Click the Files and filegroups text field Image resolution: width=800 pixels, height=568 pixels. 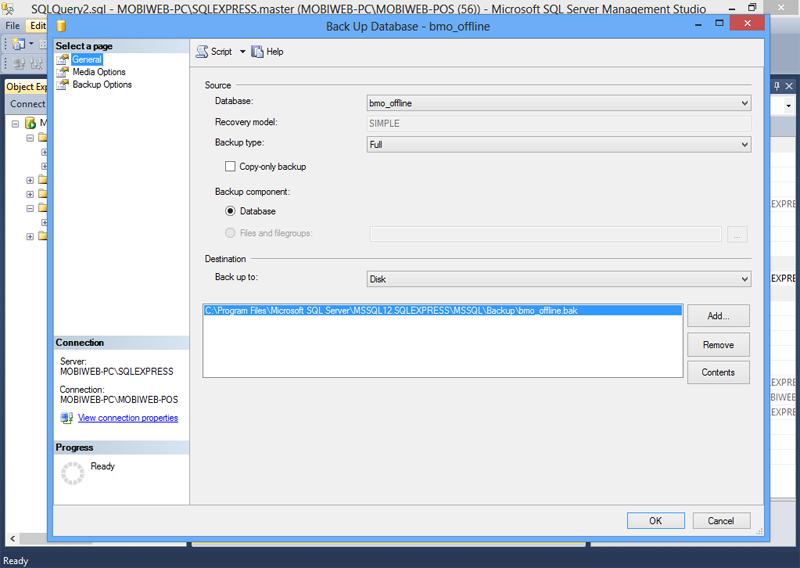[545, 234]
